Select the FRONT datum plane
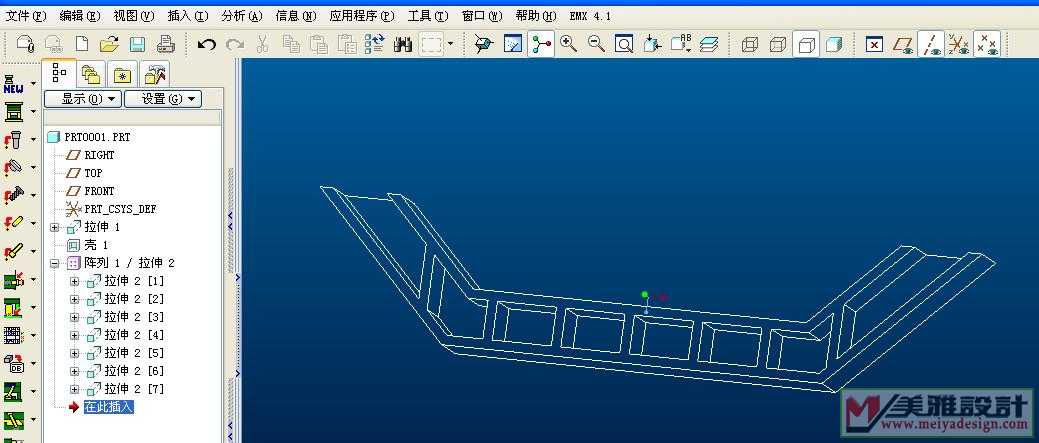 (99, 191)
